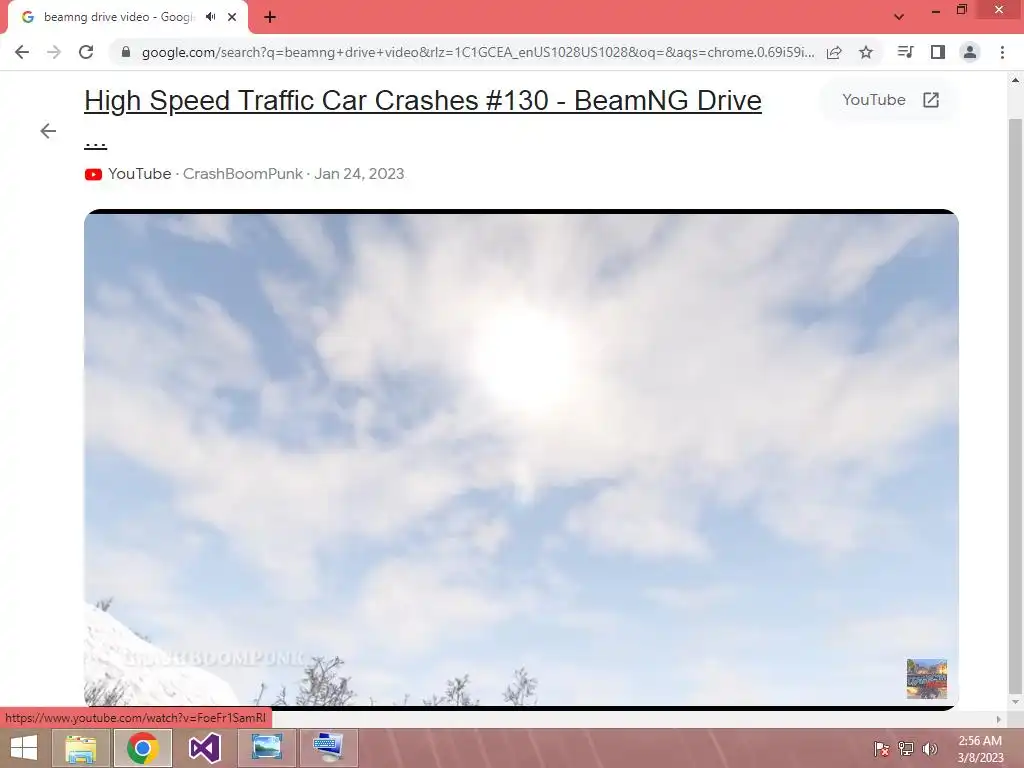
Task: Open the volume speaker tray icon
Action: point(930,748)
